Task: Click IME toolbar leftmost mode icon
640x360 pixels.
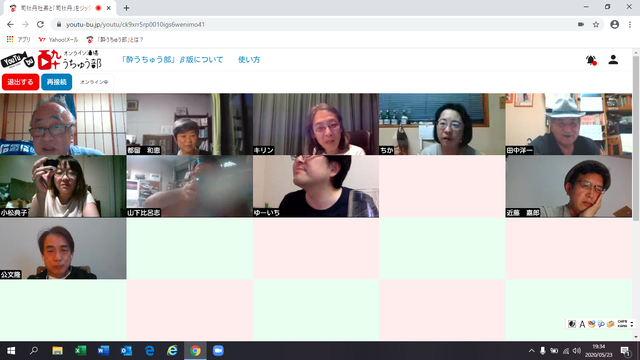Action: pyautogui.click(x=572, y=324)
